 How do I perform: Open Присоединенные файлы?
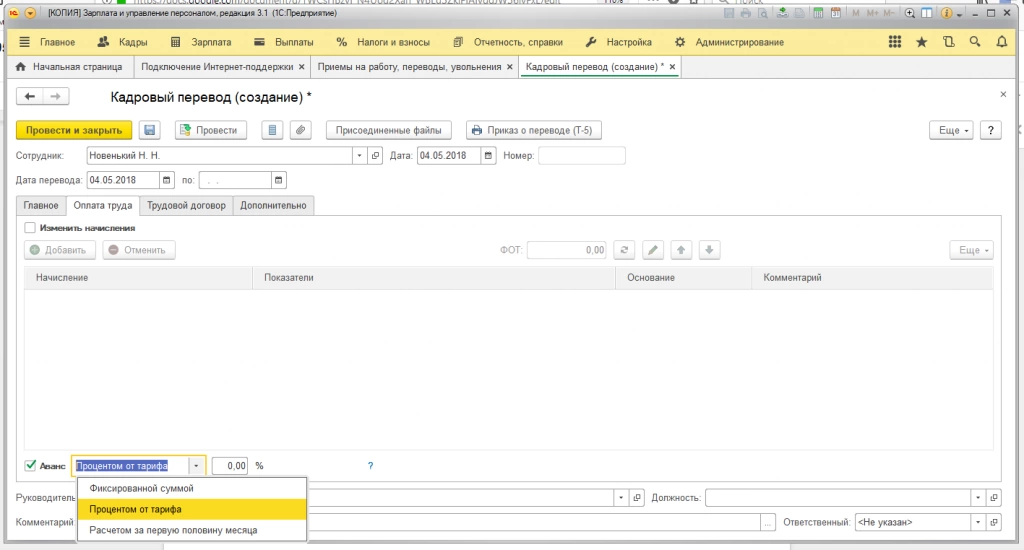point(389,130)
